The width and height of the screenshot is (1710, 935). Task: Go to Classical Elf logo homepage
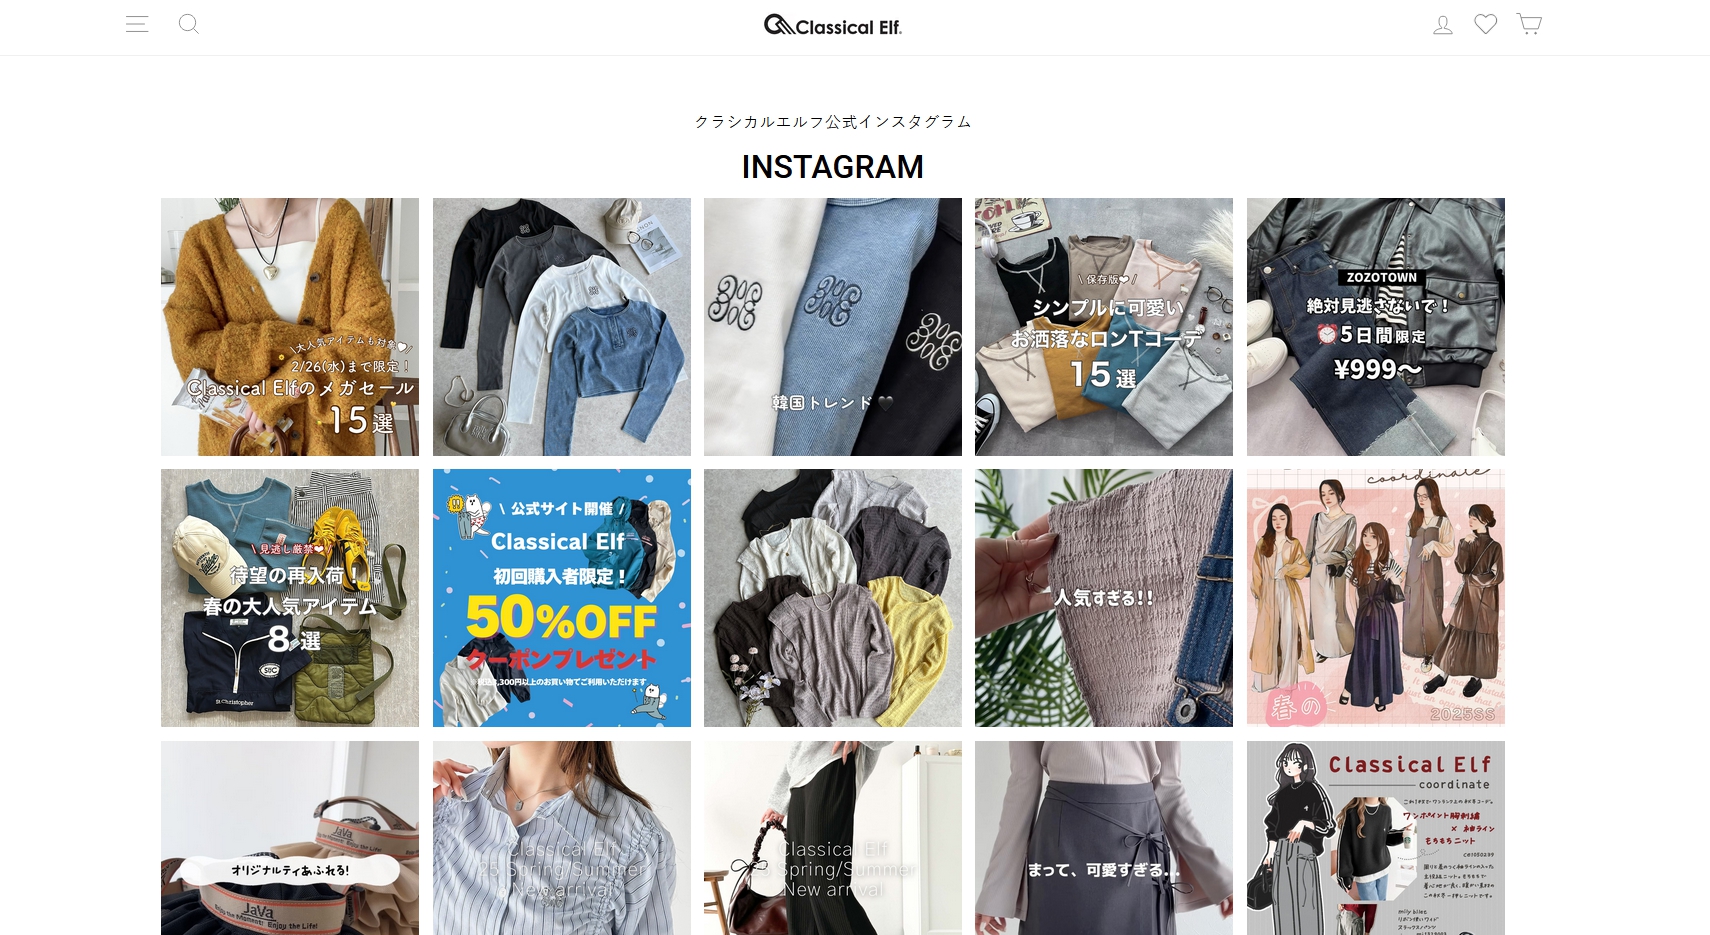tap(833, 25)
